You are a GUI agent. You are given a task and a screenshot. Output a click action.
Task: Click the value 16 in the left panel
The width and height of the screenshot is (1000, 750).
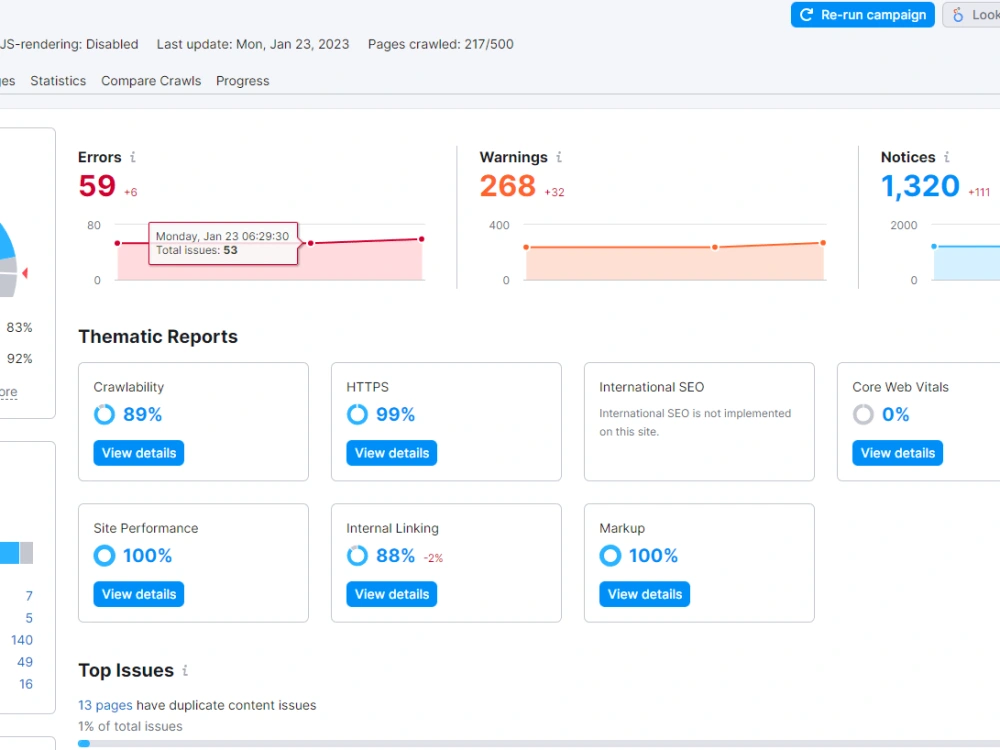coord(26,684)
